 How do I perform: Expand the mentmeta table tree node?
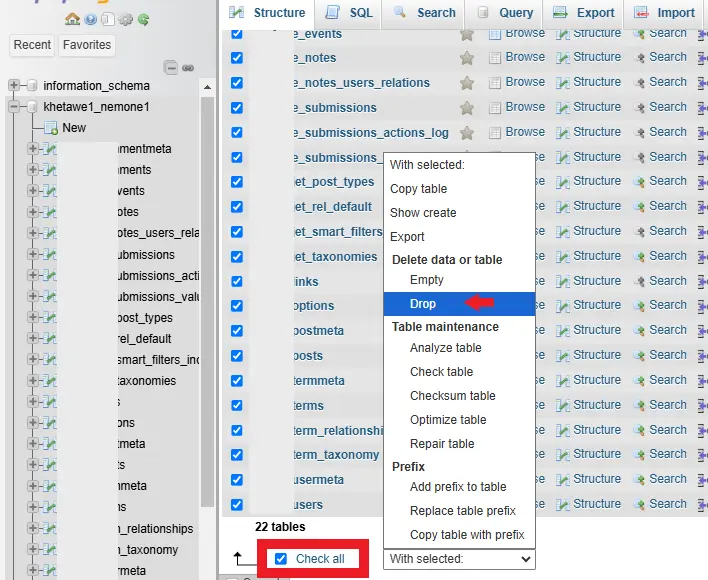click(32, 148)
